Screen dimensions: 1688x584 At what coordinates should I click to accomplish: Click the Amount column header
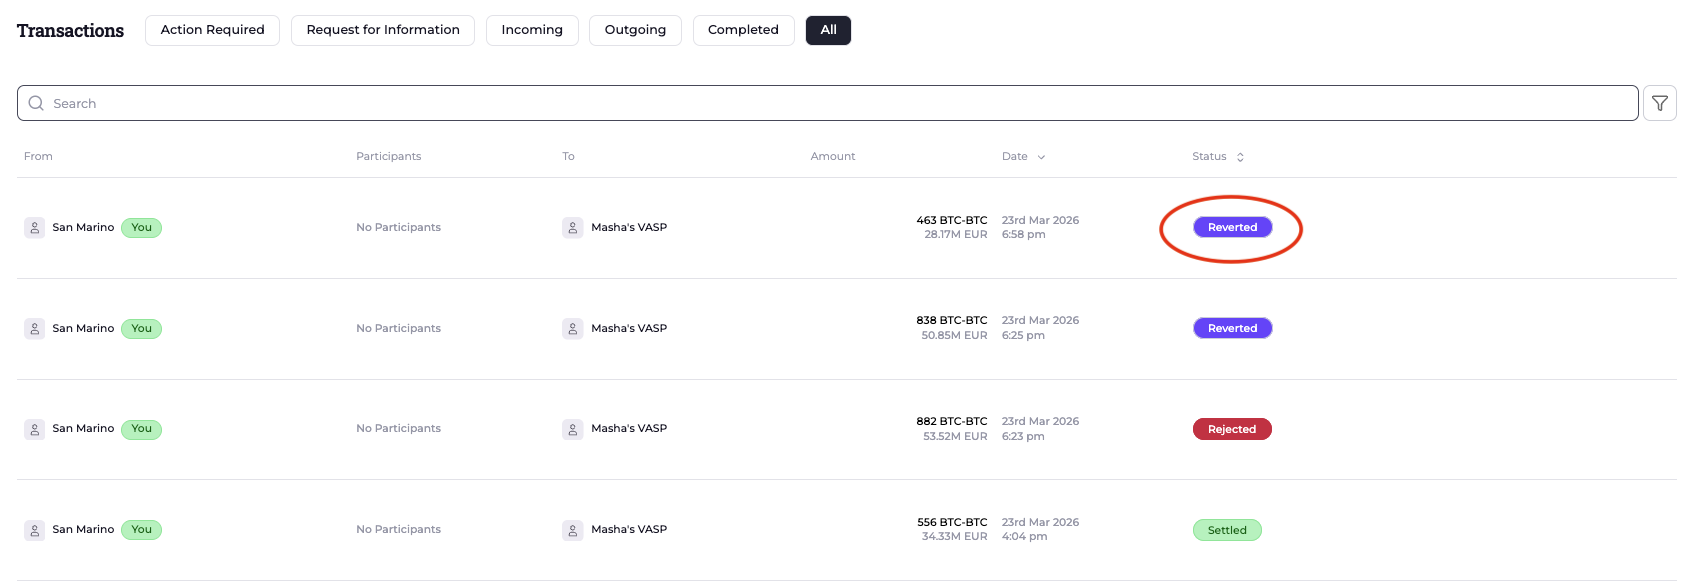[833, 157]
